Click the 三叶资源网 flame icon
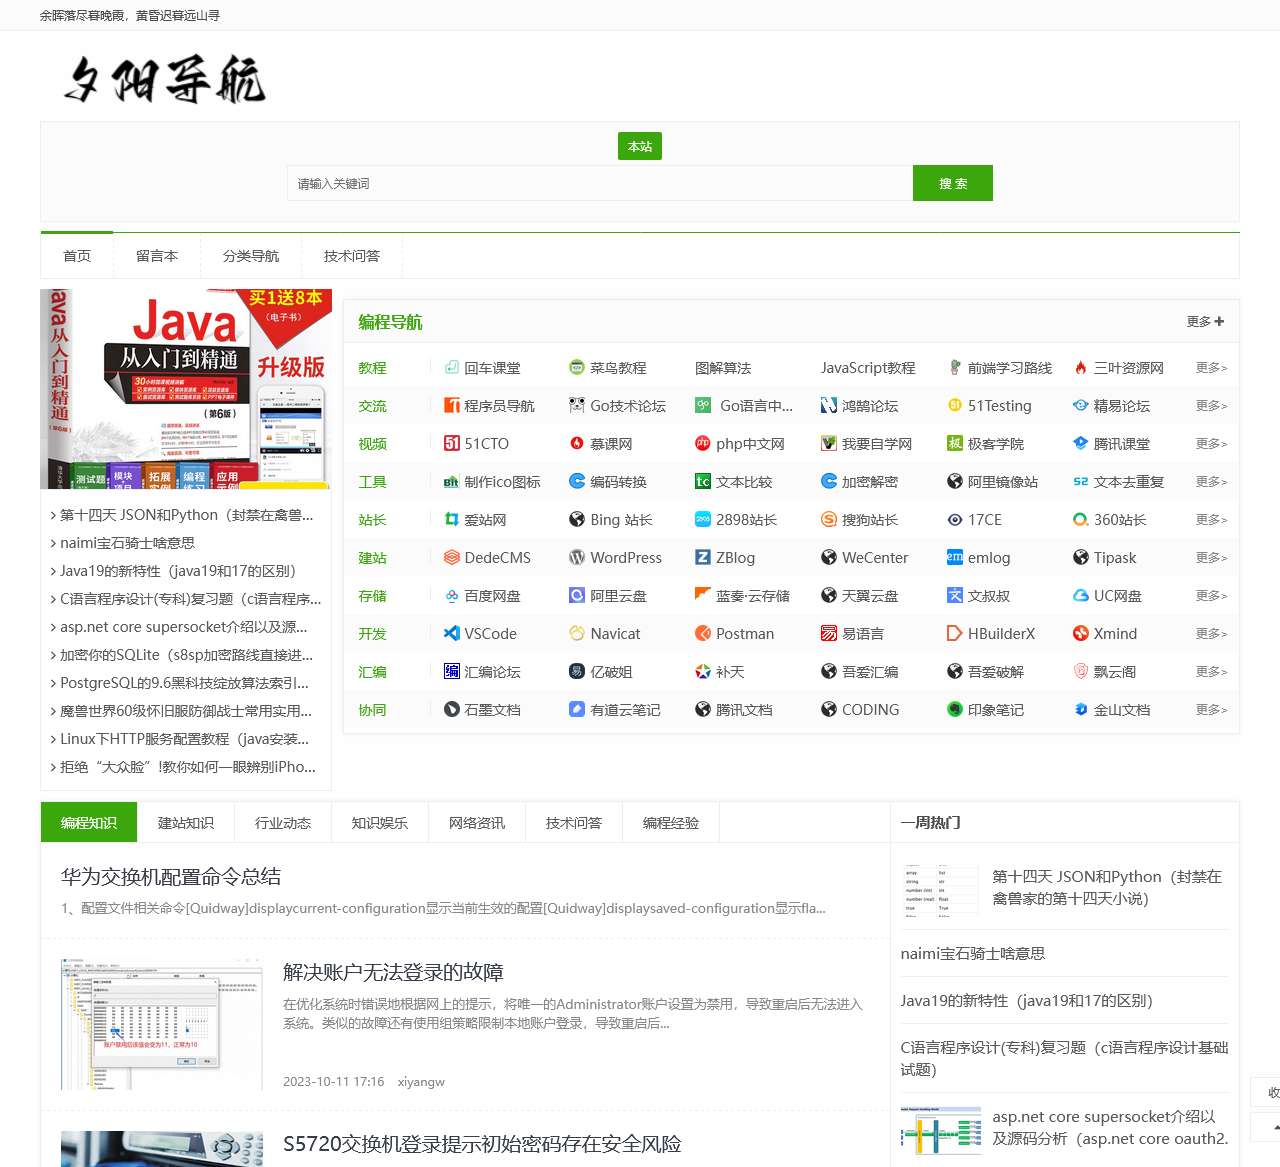The height and width of the screenshot is (1167, 1280). (x=1081, y=368)
